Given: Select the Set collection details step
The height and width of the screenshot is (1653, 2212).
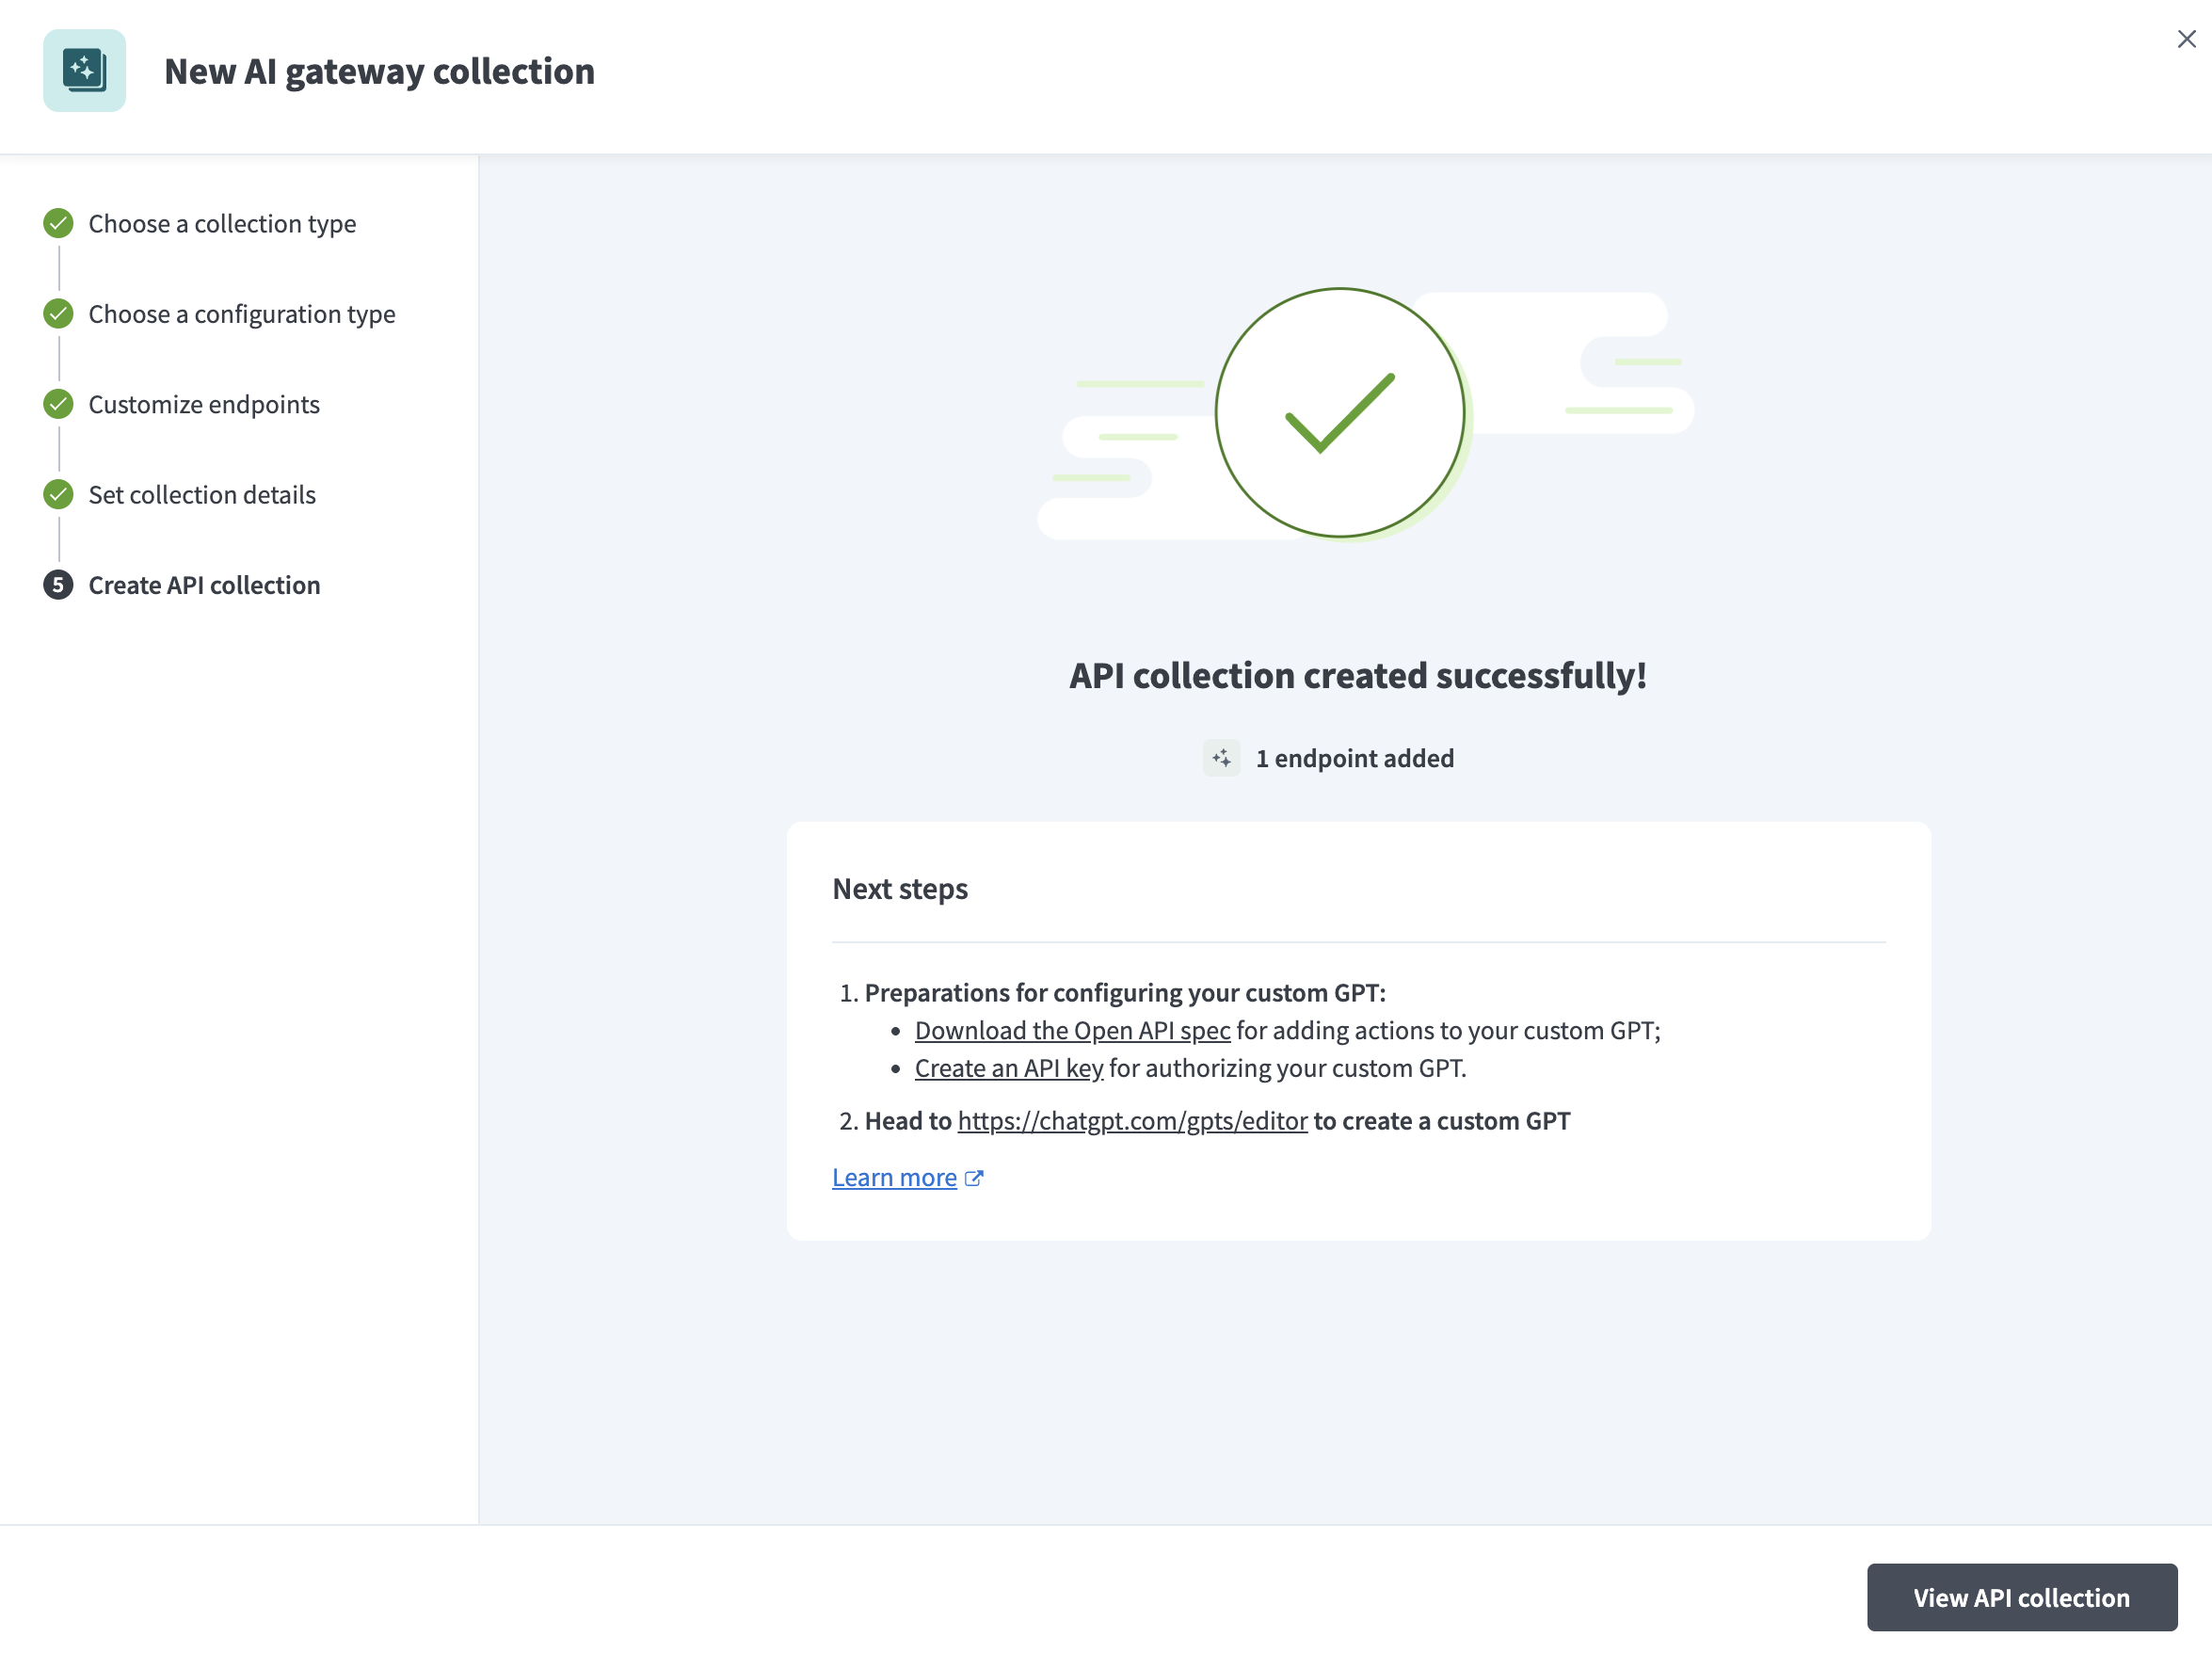Looking at the screenshot, I should coord(201,494).
